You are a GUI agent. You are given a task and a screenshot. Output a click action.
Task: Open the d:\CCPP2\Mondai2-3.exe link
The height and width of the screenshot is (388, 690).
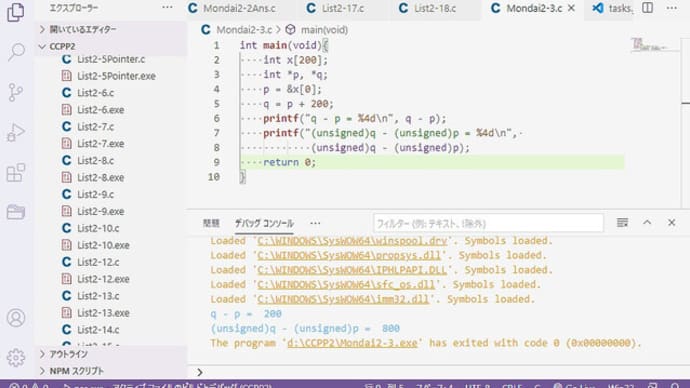[x=352, y=343]
